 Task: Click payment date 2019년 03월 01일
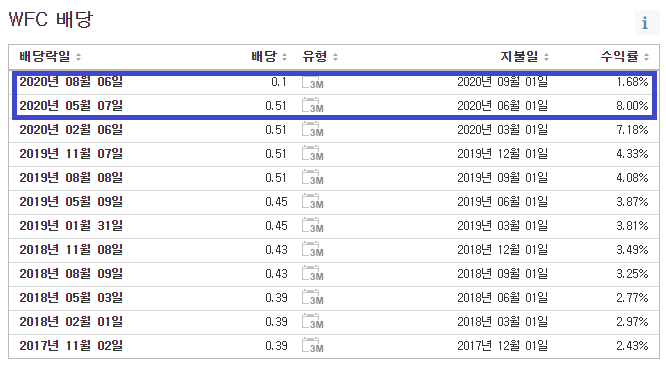(502, 226)
